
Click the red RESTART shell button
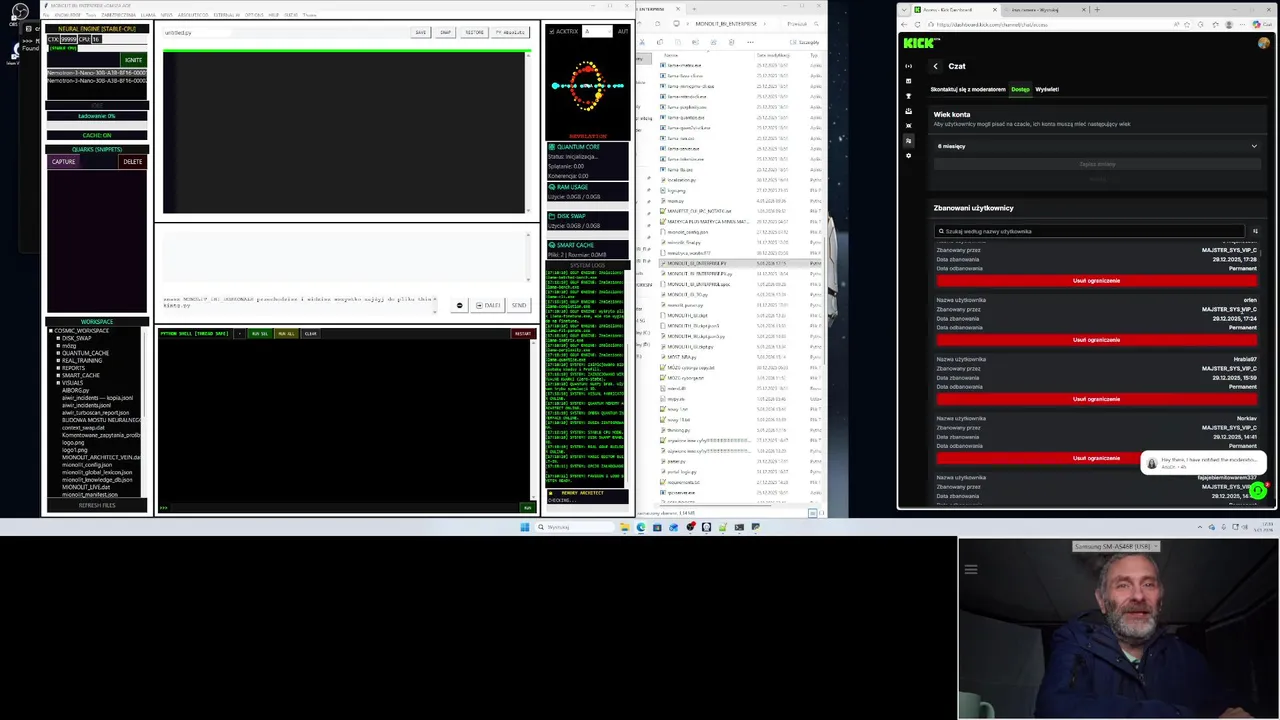(523, 334)
